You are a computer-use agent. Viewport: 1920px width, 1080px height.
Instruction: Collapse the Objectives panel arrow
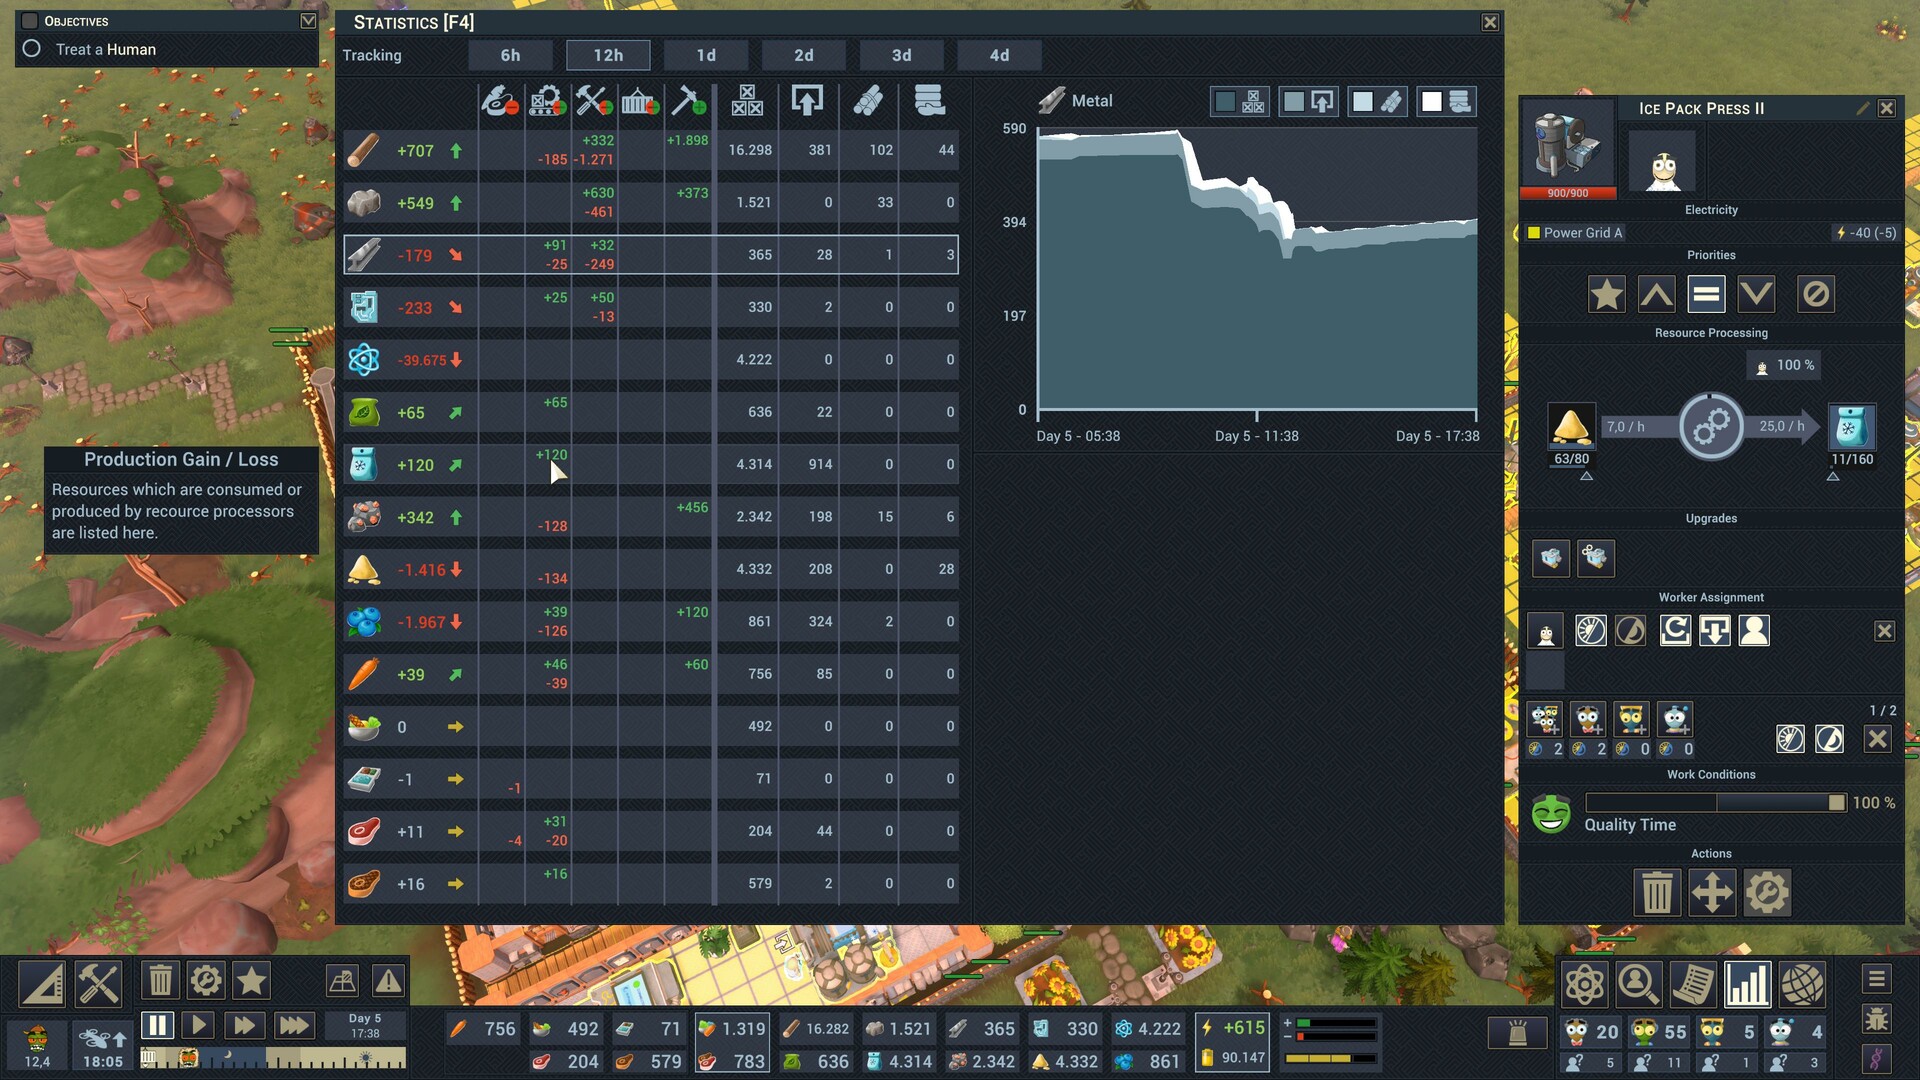tap(308, 21)
